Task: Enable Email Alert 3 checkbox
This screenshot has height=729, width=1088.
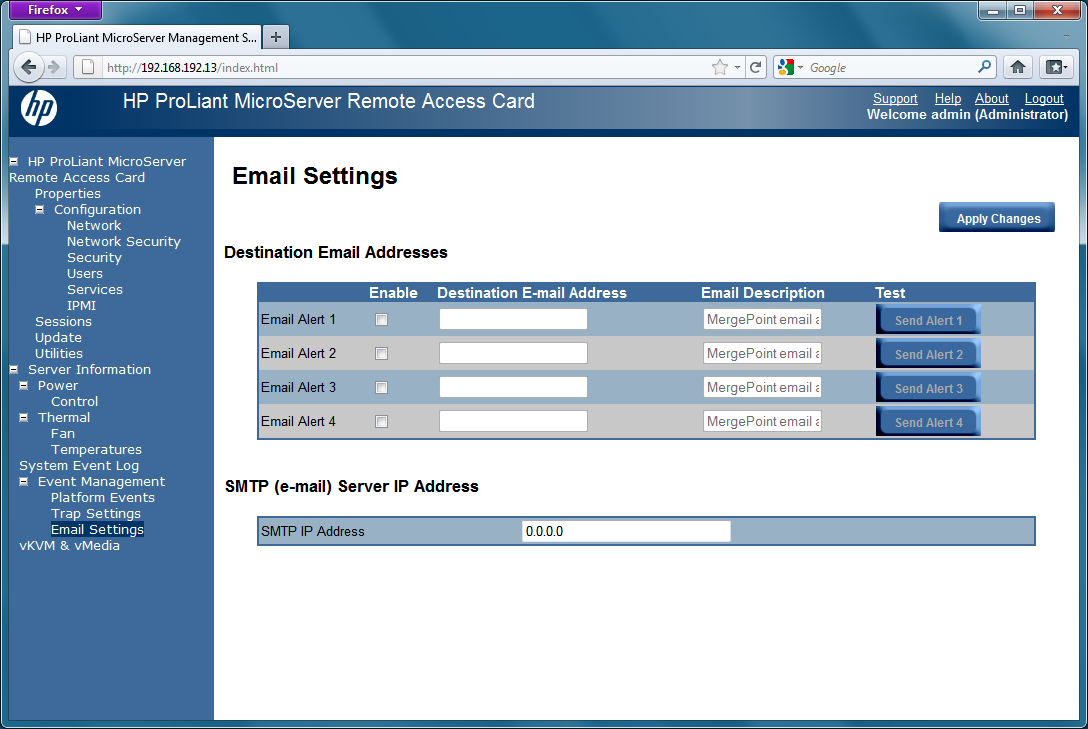Action: point(381,388)
